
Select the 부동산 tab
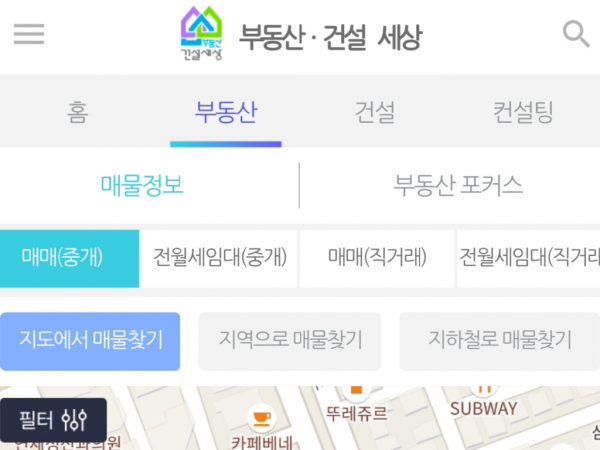pos(226,112)
